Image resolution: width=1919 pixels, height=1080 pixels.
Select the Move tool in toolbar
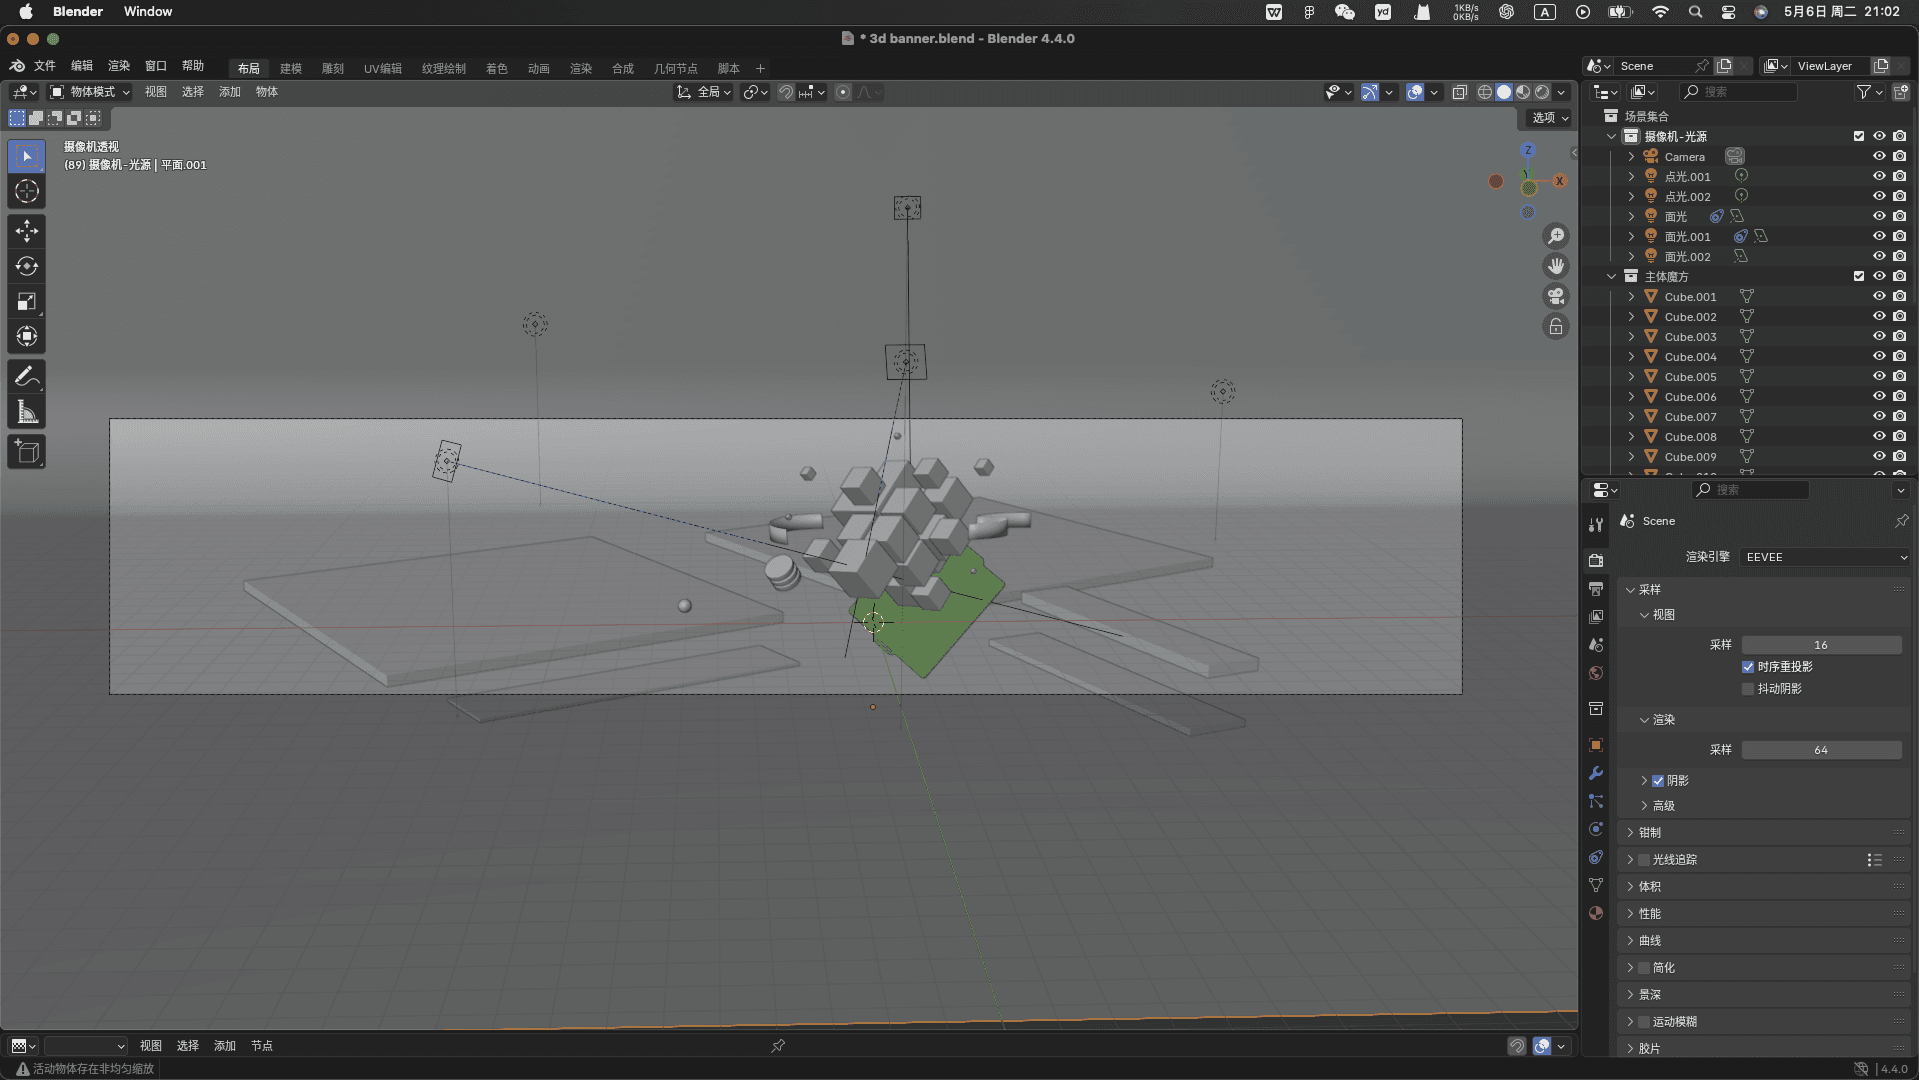pos(27,231)
